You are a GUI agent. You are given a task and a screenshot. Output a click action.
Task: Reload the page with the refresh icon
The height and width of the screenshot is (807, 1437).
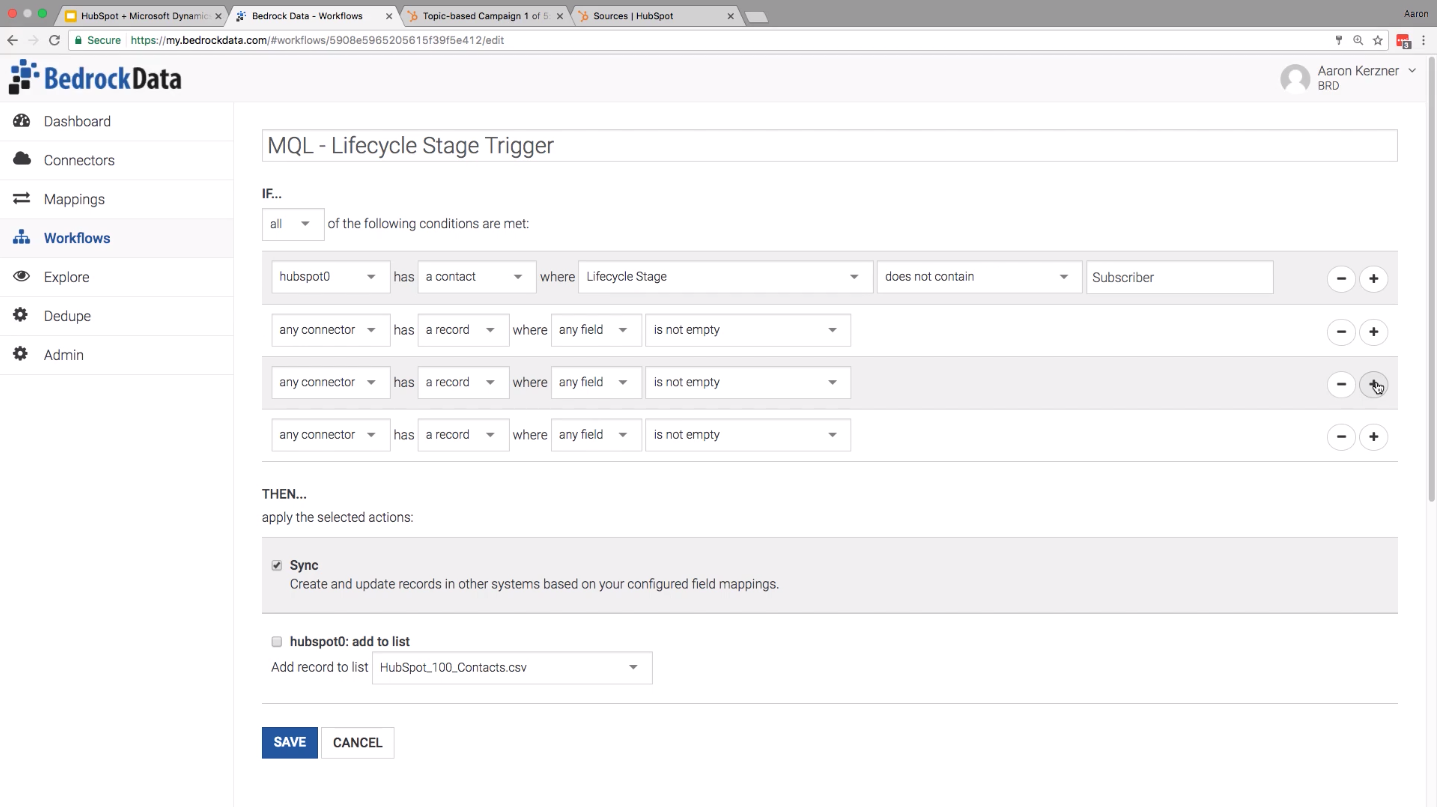pos(56,40)
